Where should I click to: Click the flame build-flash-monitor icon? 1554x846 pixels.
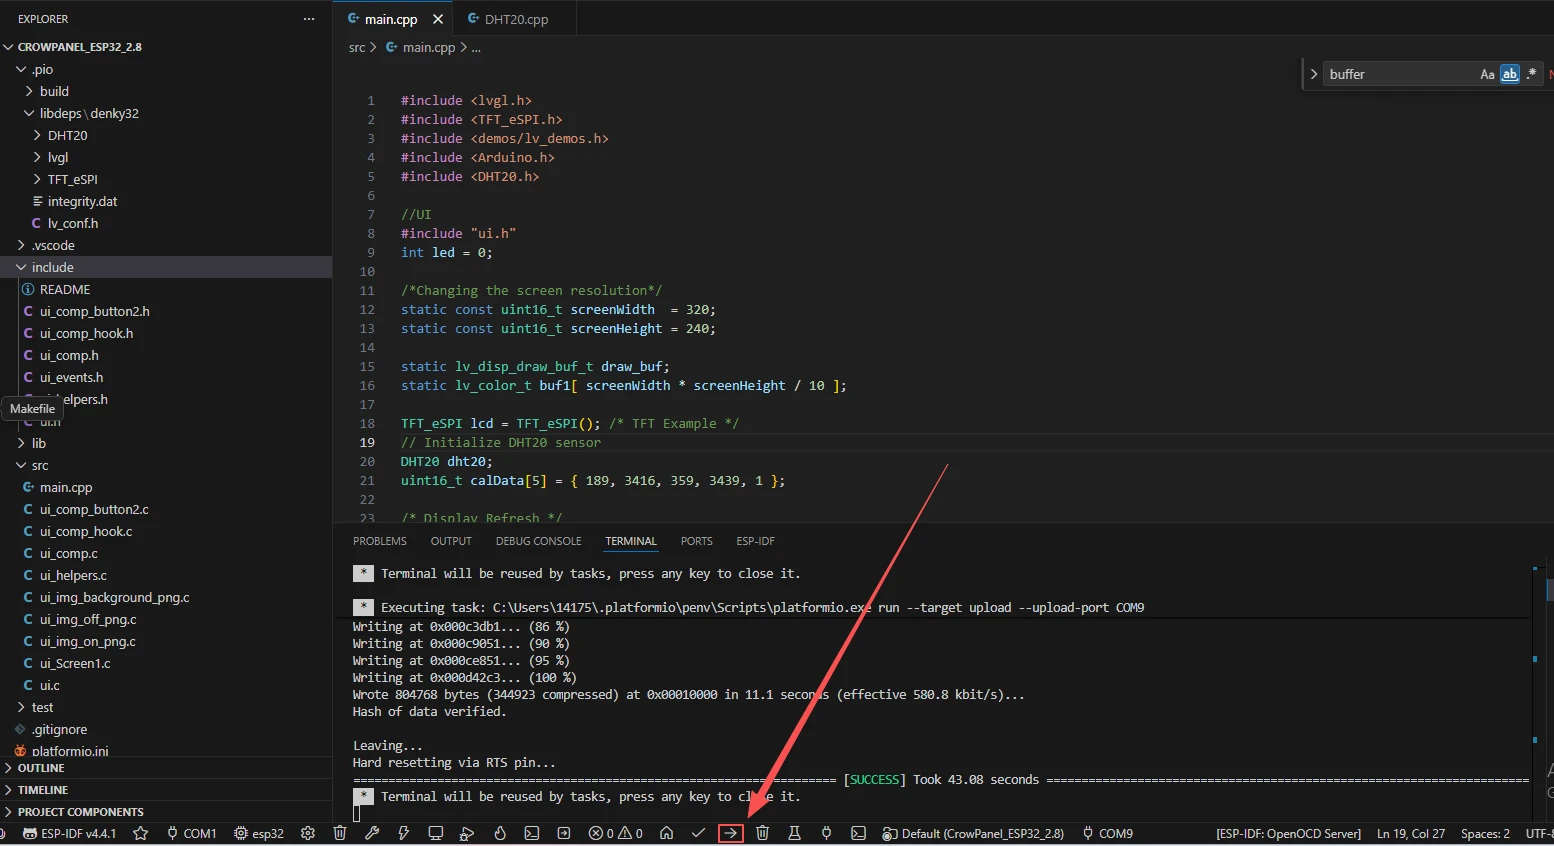500,833
